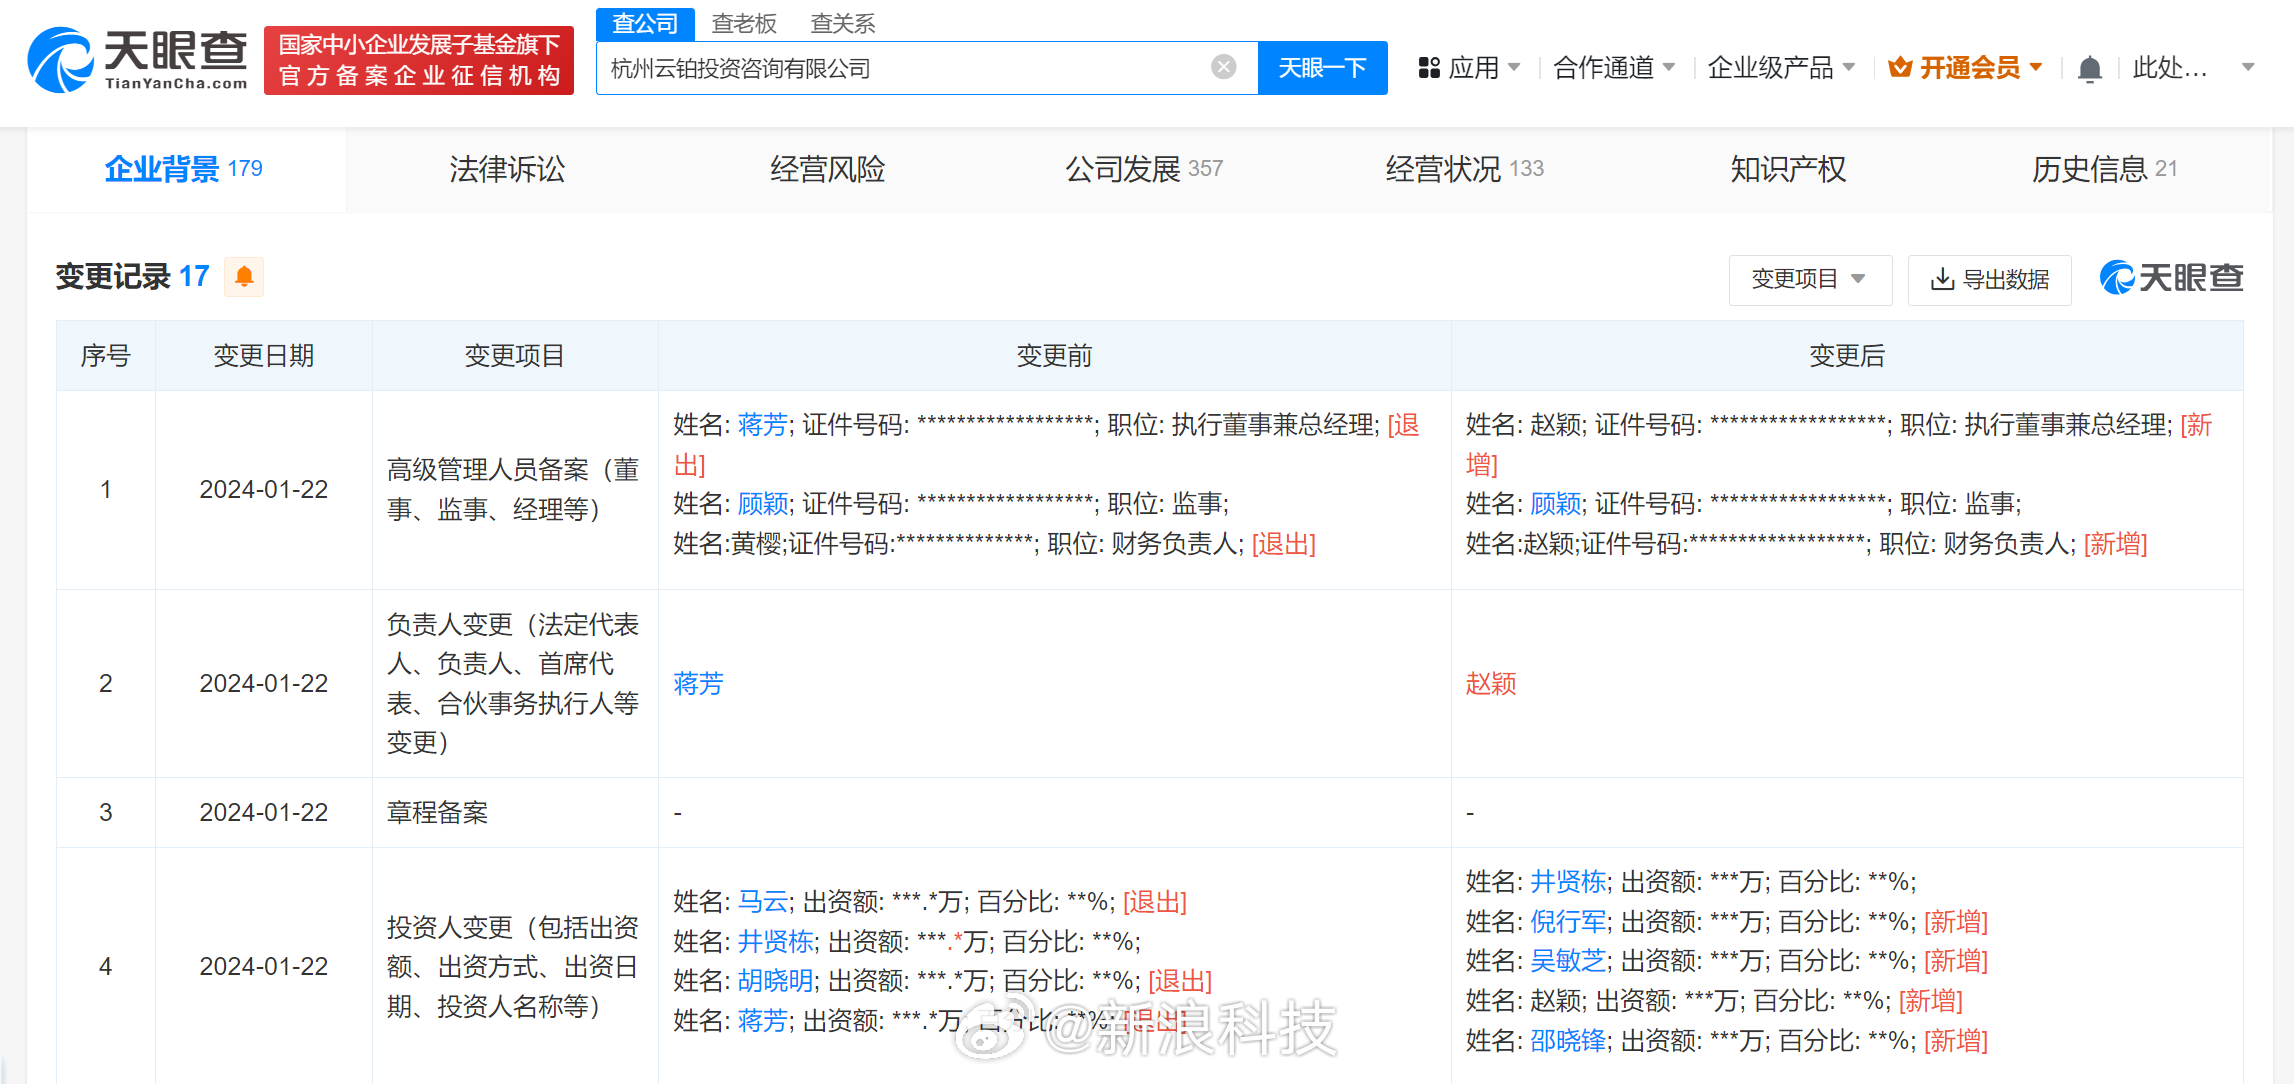Expand the 合作通道 dropdown menu

coord(1613,68)
